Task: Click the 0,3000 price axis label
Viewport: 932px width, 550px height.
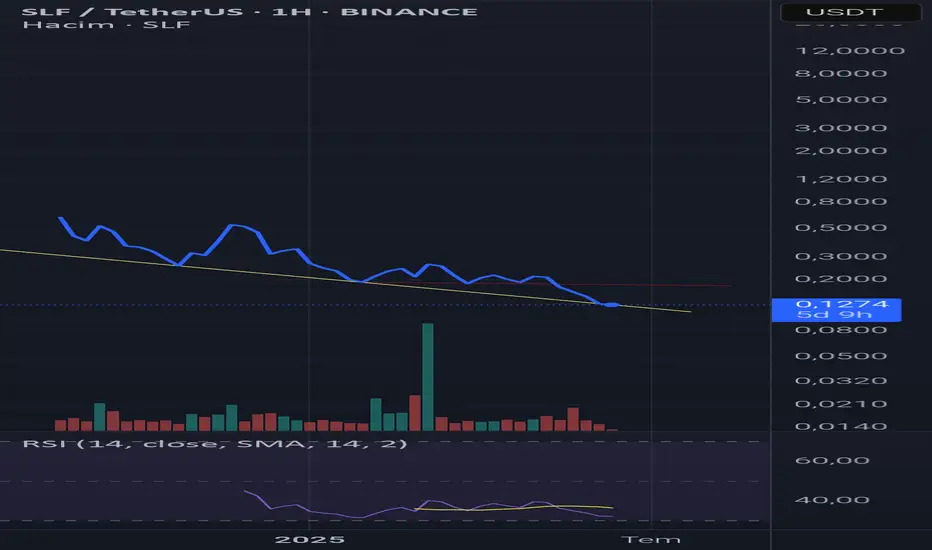Action: click(841, 256)
